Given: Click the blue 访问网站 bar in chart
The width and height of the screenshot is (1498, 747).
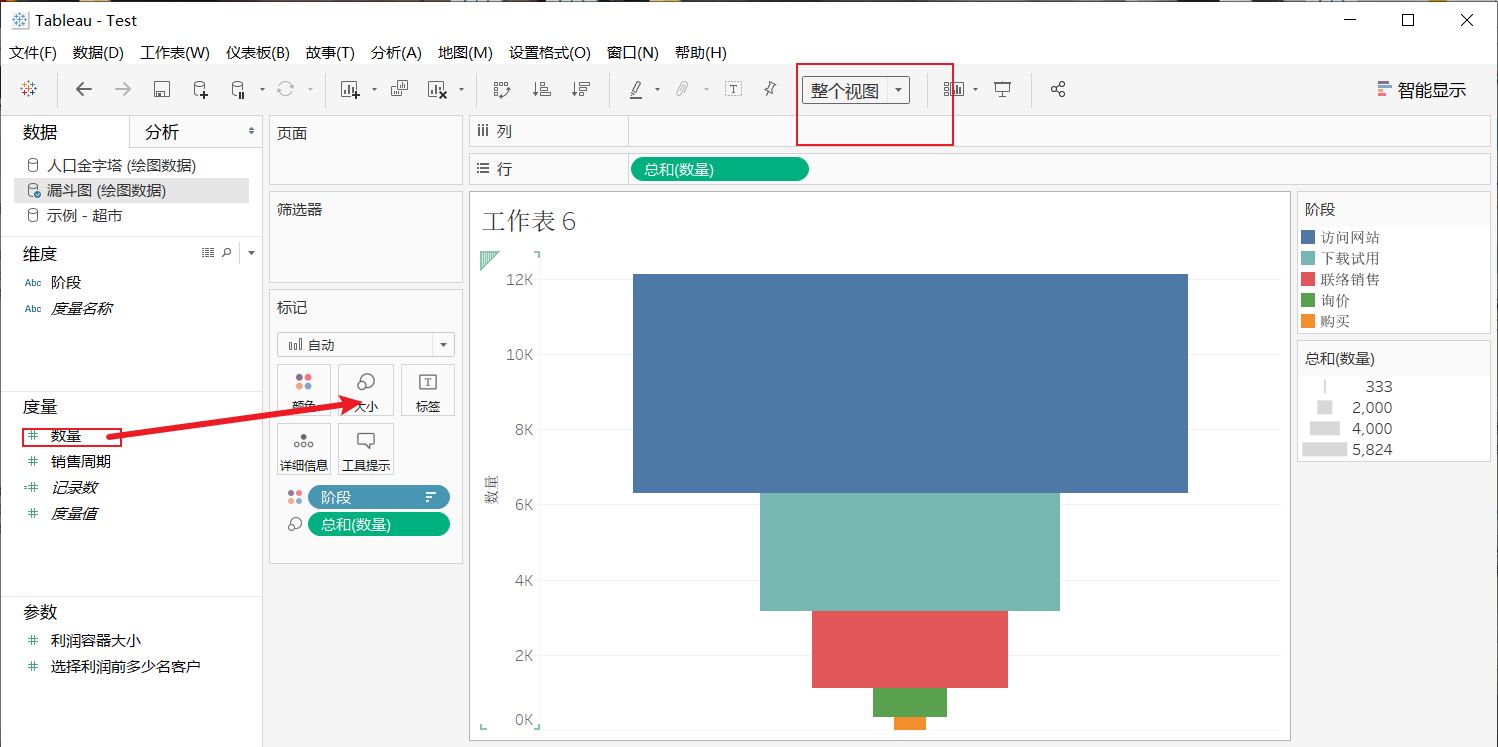Looking at the screenshot, I should click(910, 383).
